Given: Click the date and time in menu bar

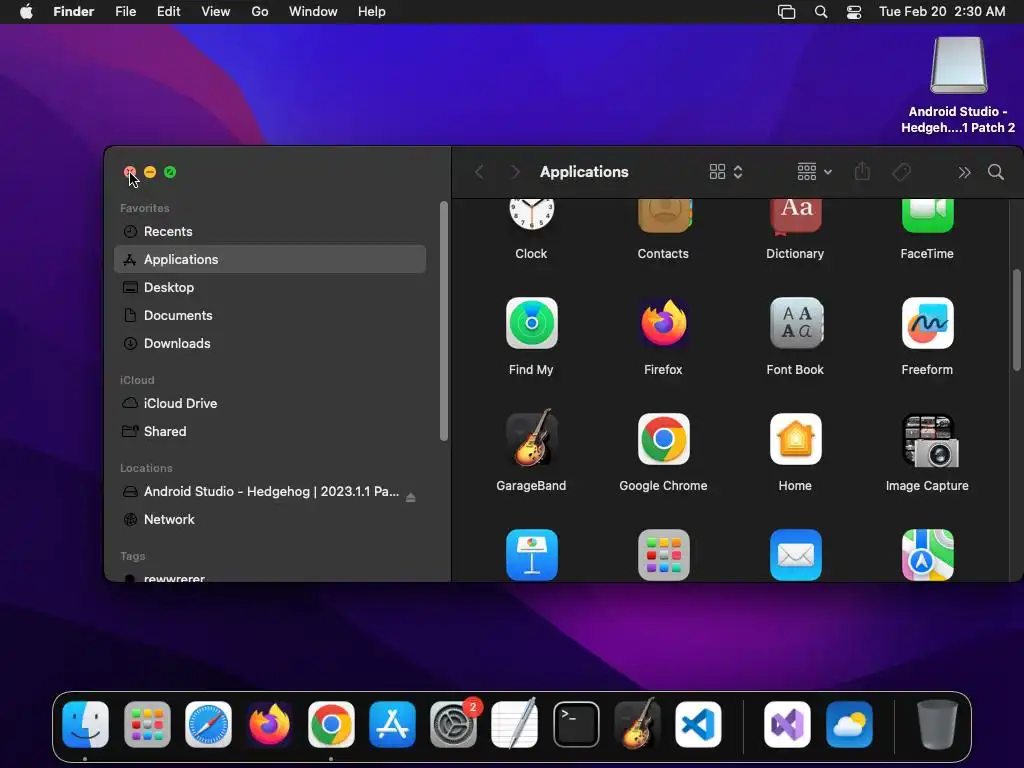Looking at the screenshot, I should 942,12.
